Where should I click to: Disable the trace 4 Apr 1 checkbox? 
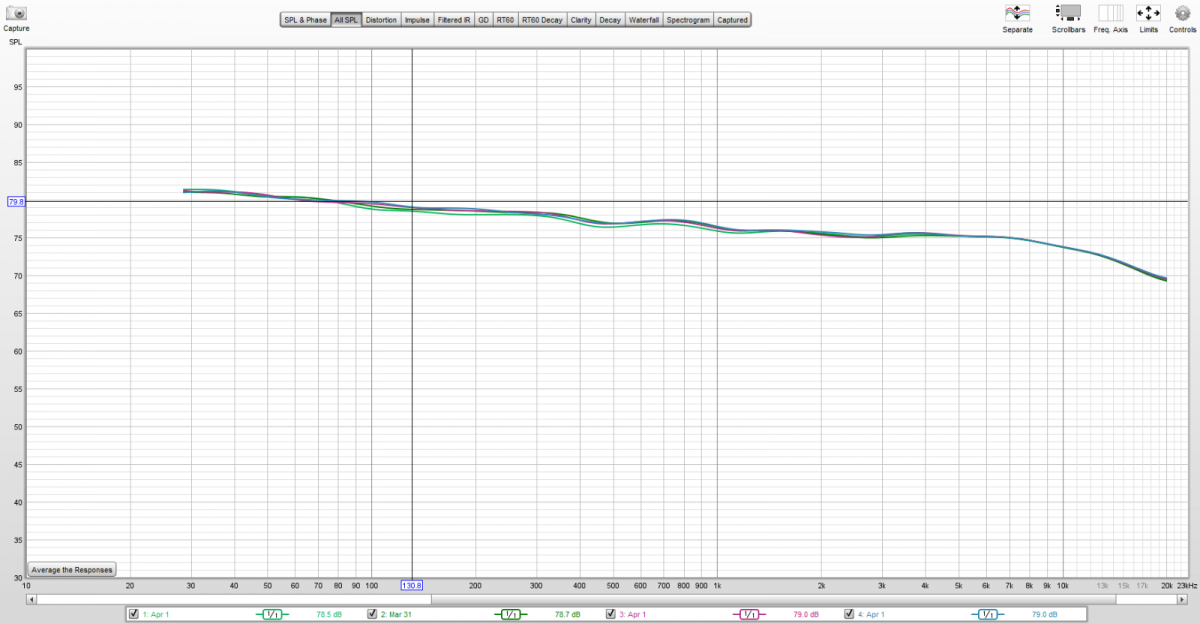[x=849, y=614]
